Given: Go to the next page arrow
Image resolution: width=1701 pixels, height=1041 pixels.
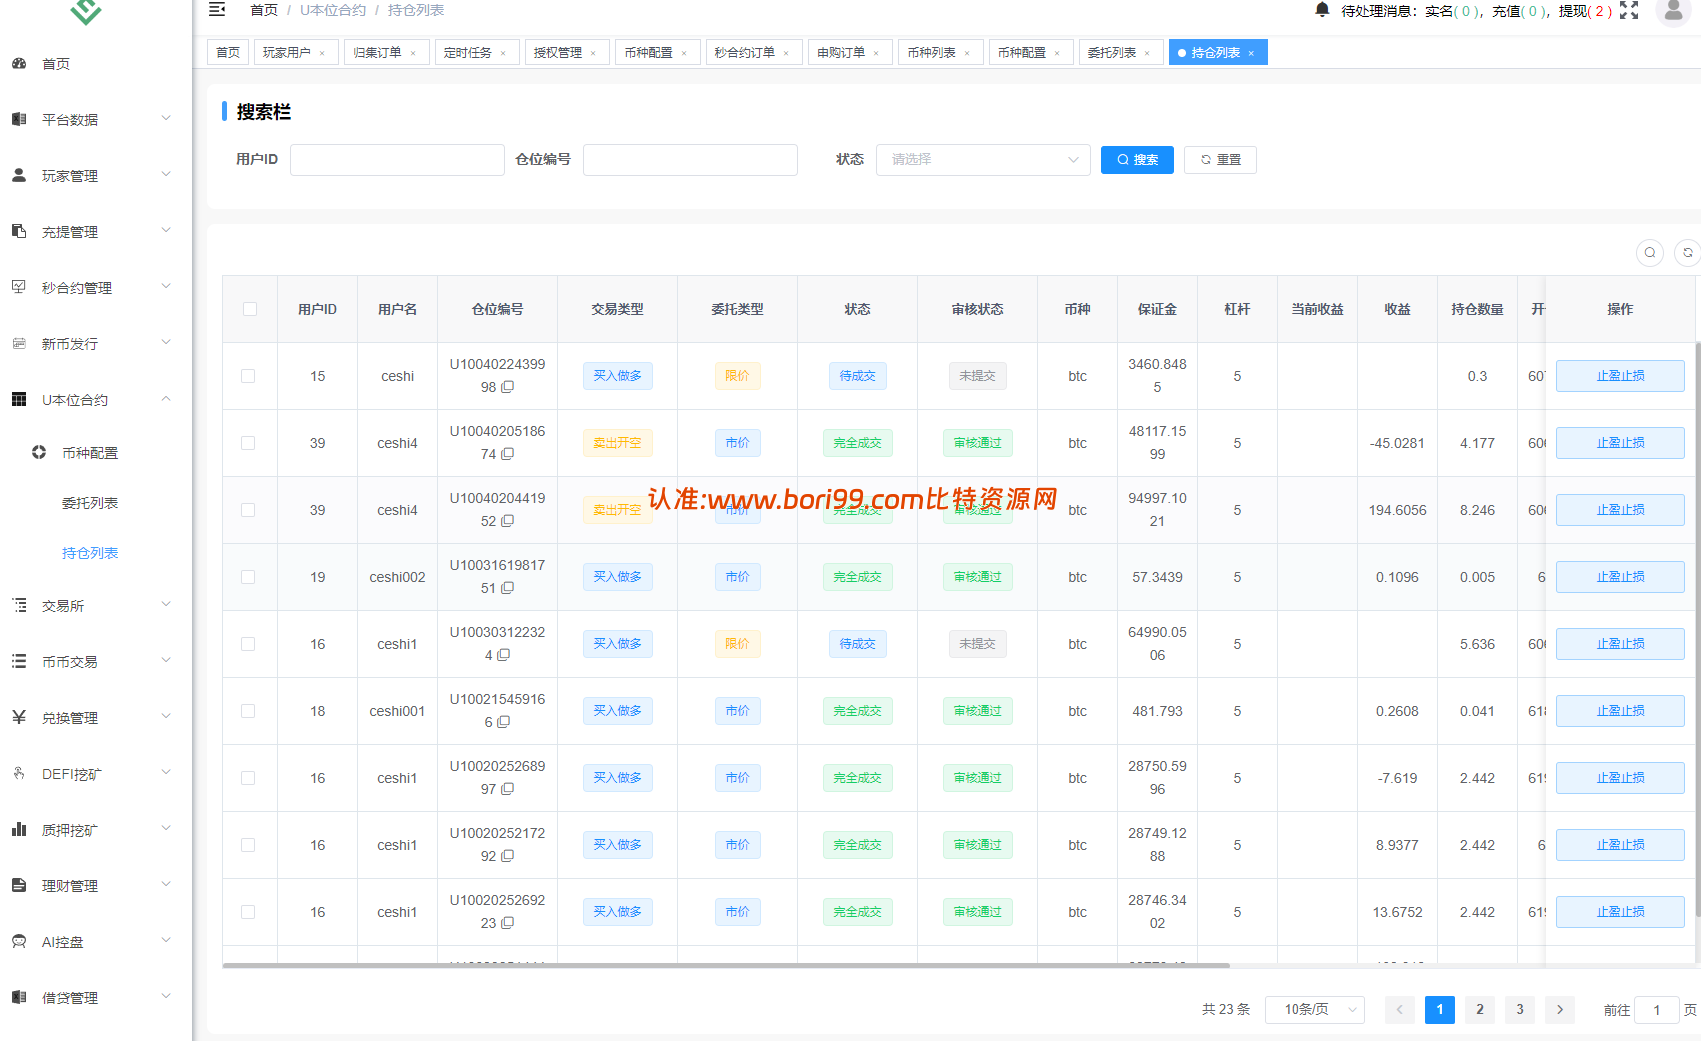Looking at the screenshot, I should pos(1560,1010).
